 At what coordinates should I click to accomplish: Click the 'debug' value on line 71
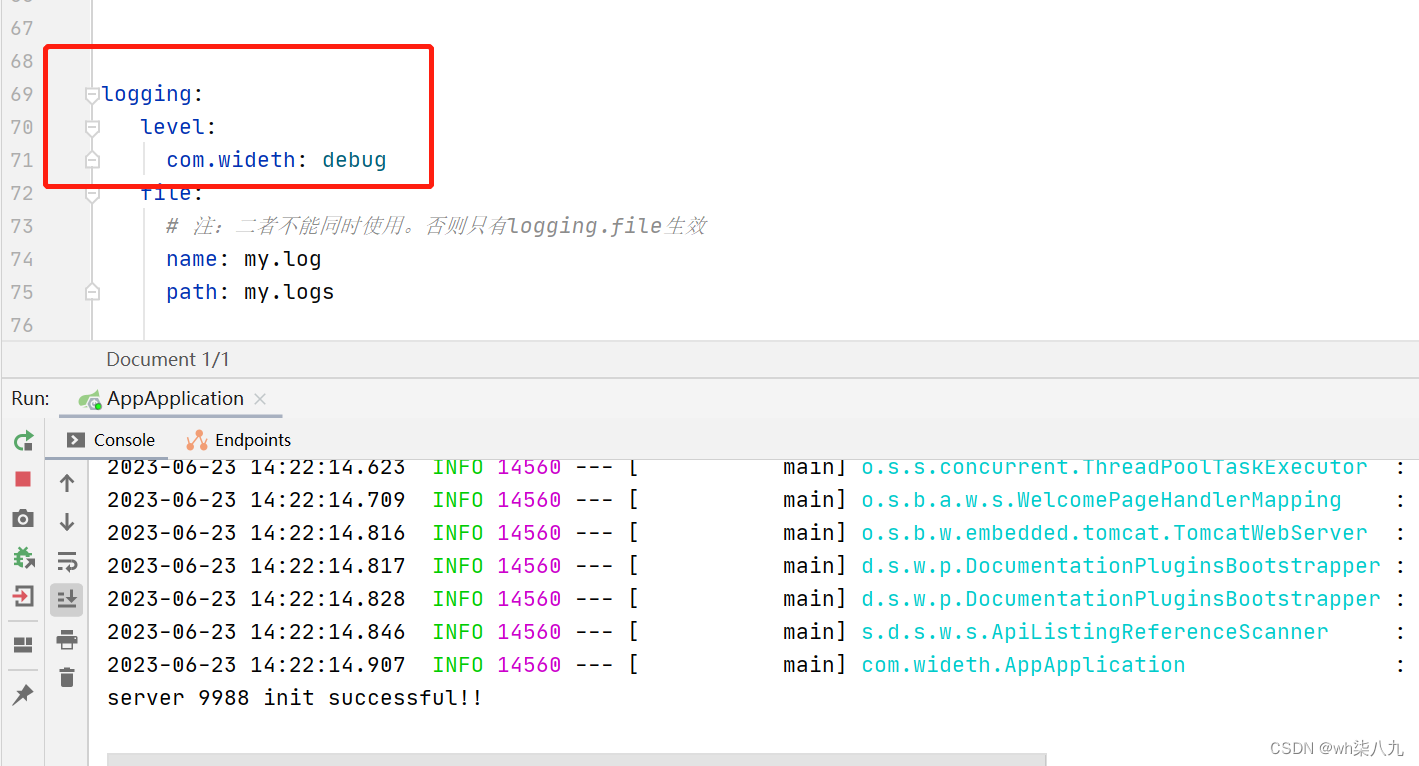(x=354, y=160)
